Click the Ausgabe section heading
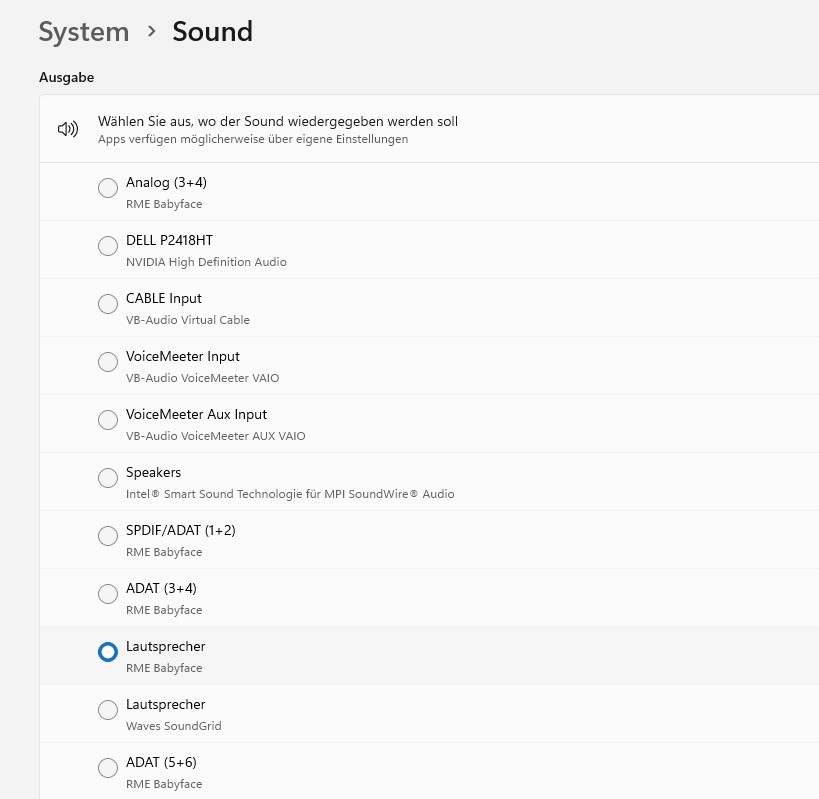Image resolution: width=819 pixels, height=799 pixels. 66,77
